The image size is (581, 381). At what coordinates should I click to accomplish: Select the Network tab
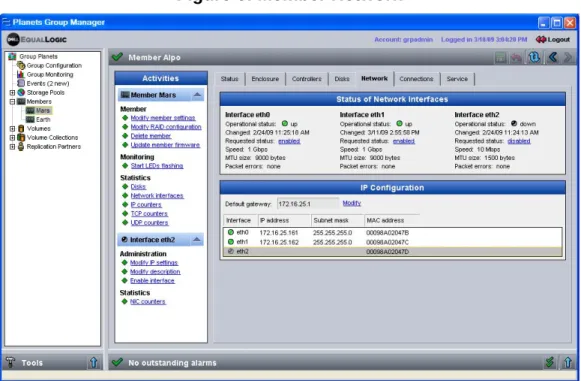tap(374, 79)
